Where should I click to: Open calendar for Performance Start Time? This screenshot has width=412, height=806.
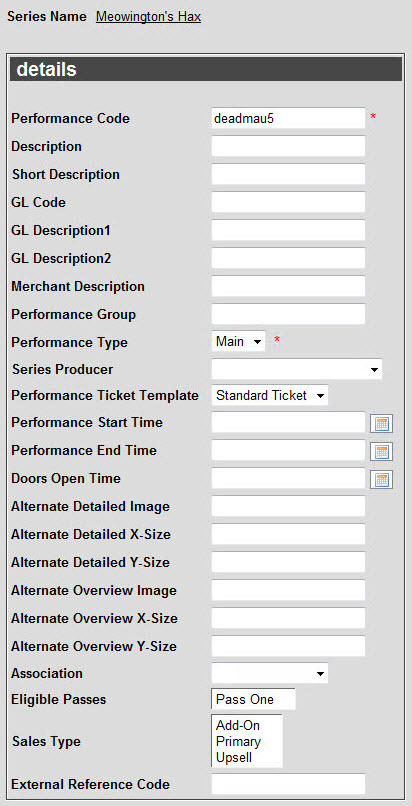(381, 424)
